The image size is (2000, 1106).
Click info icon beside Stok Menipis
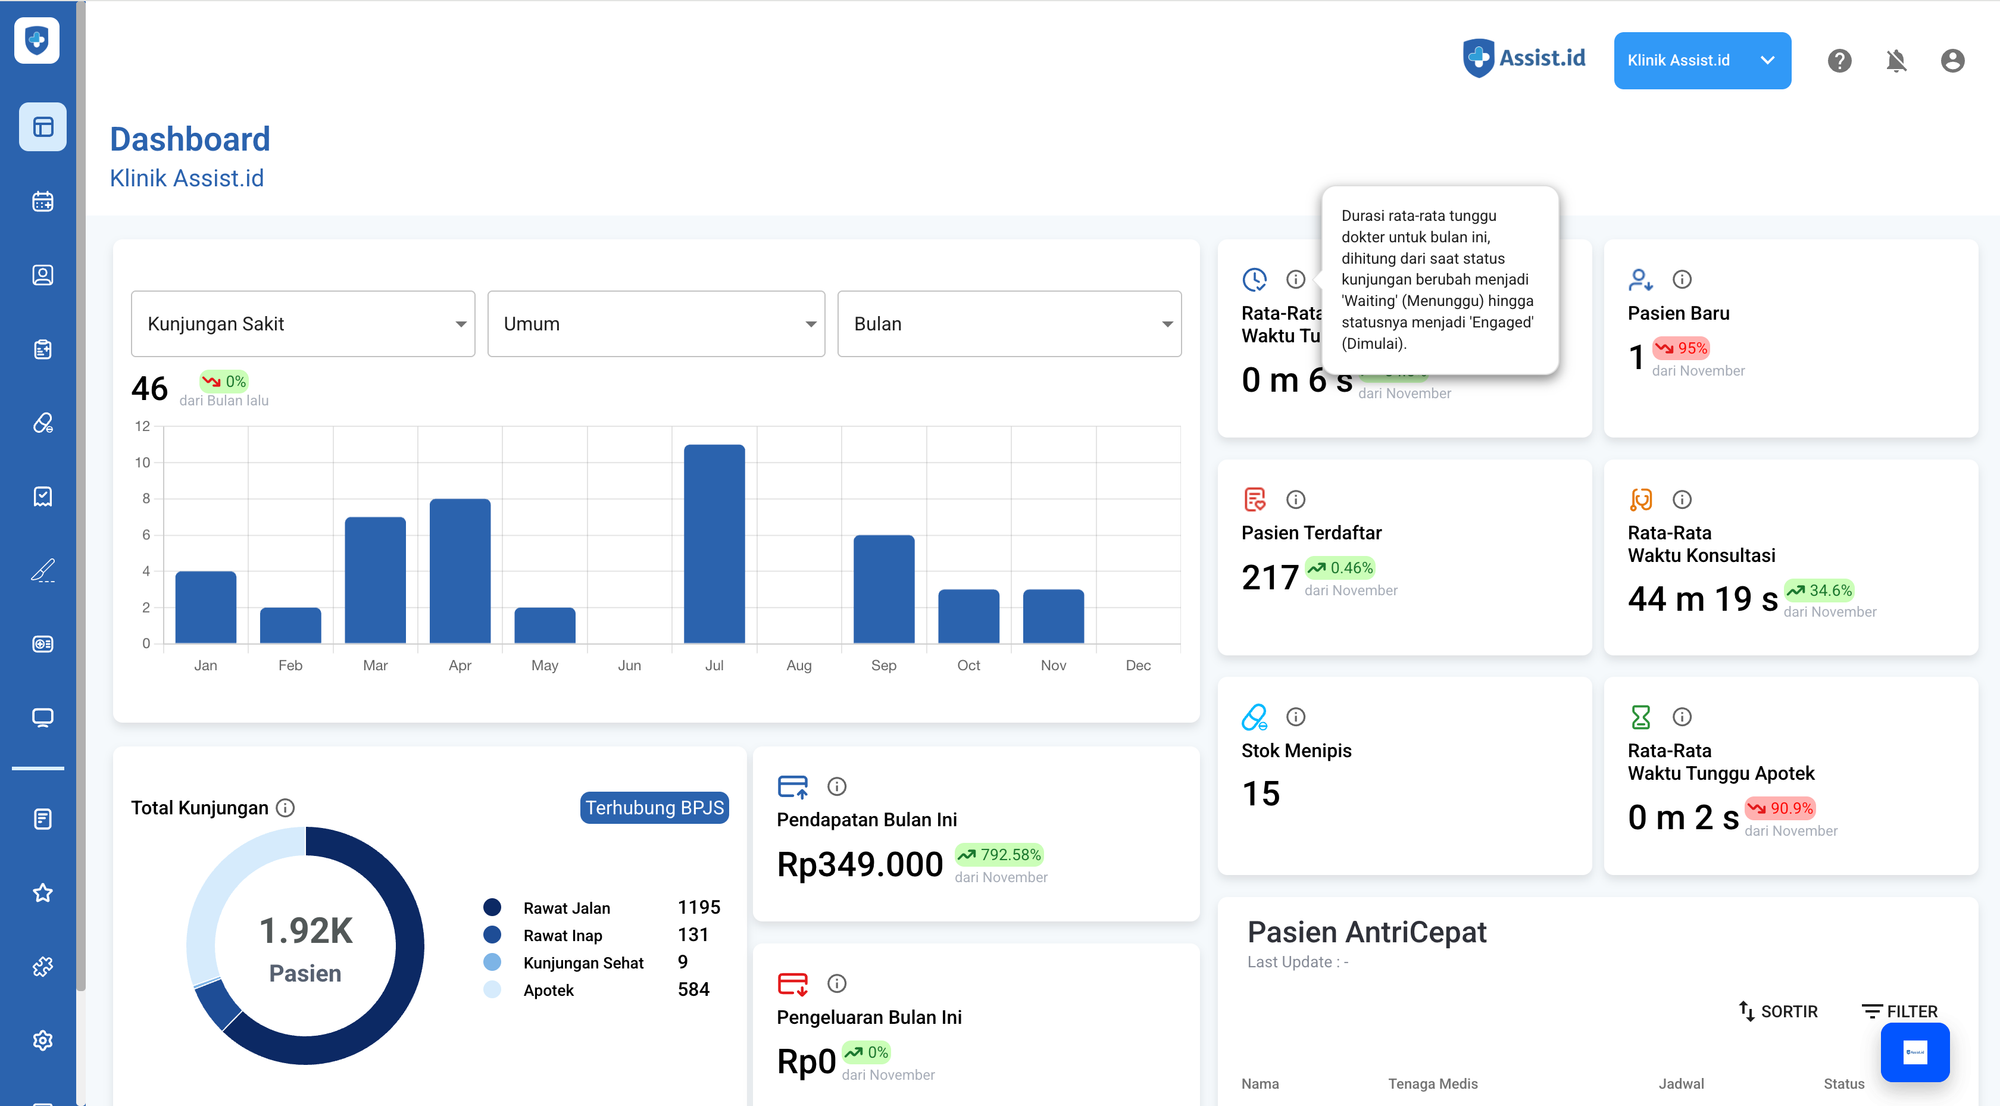tap(1295, 716)
